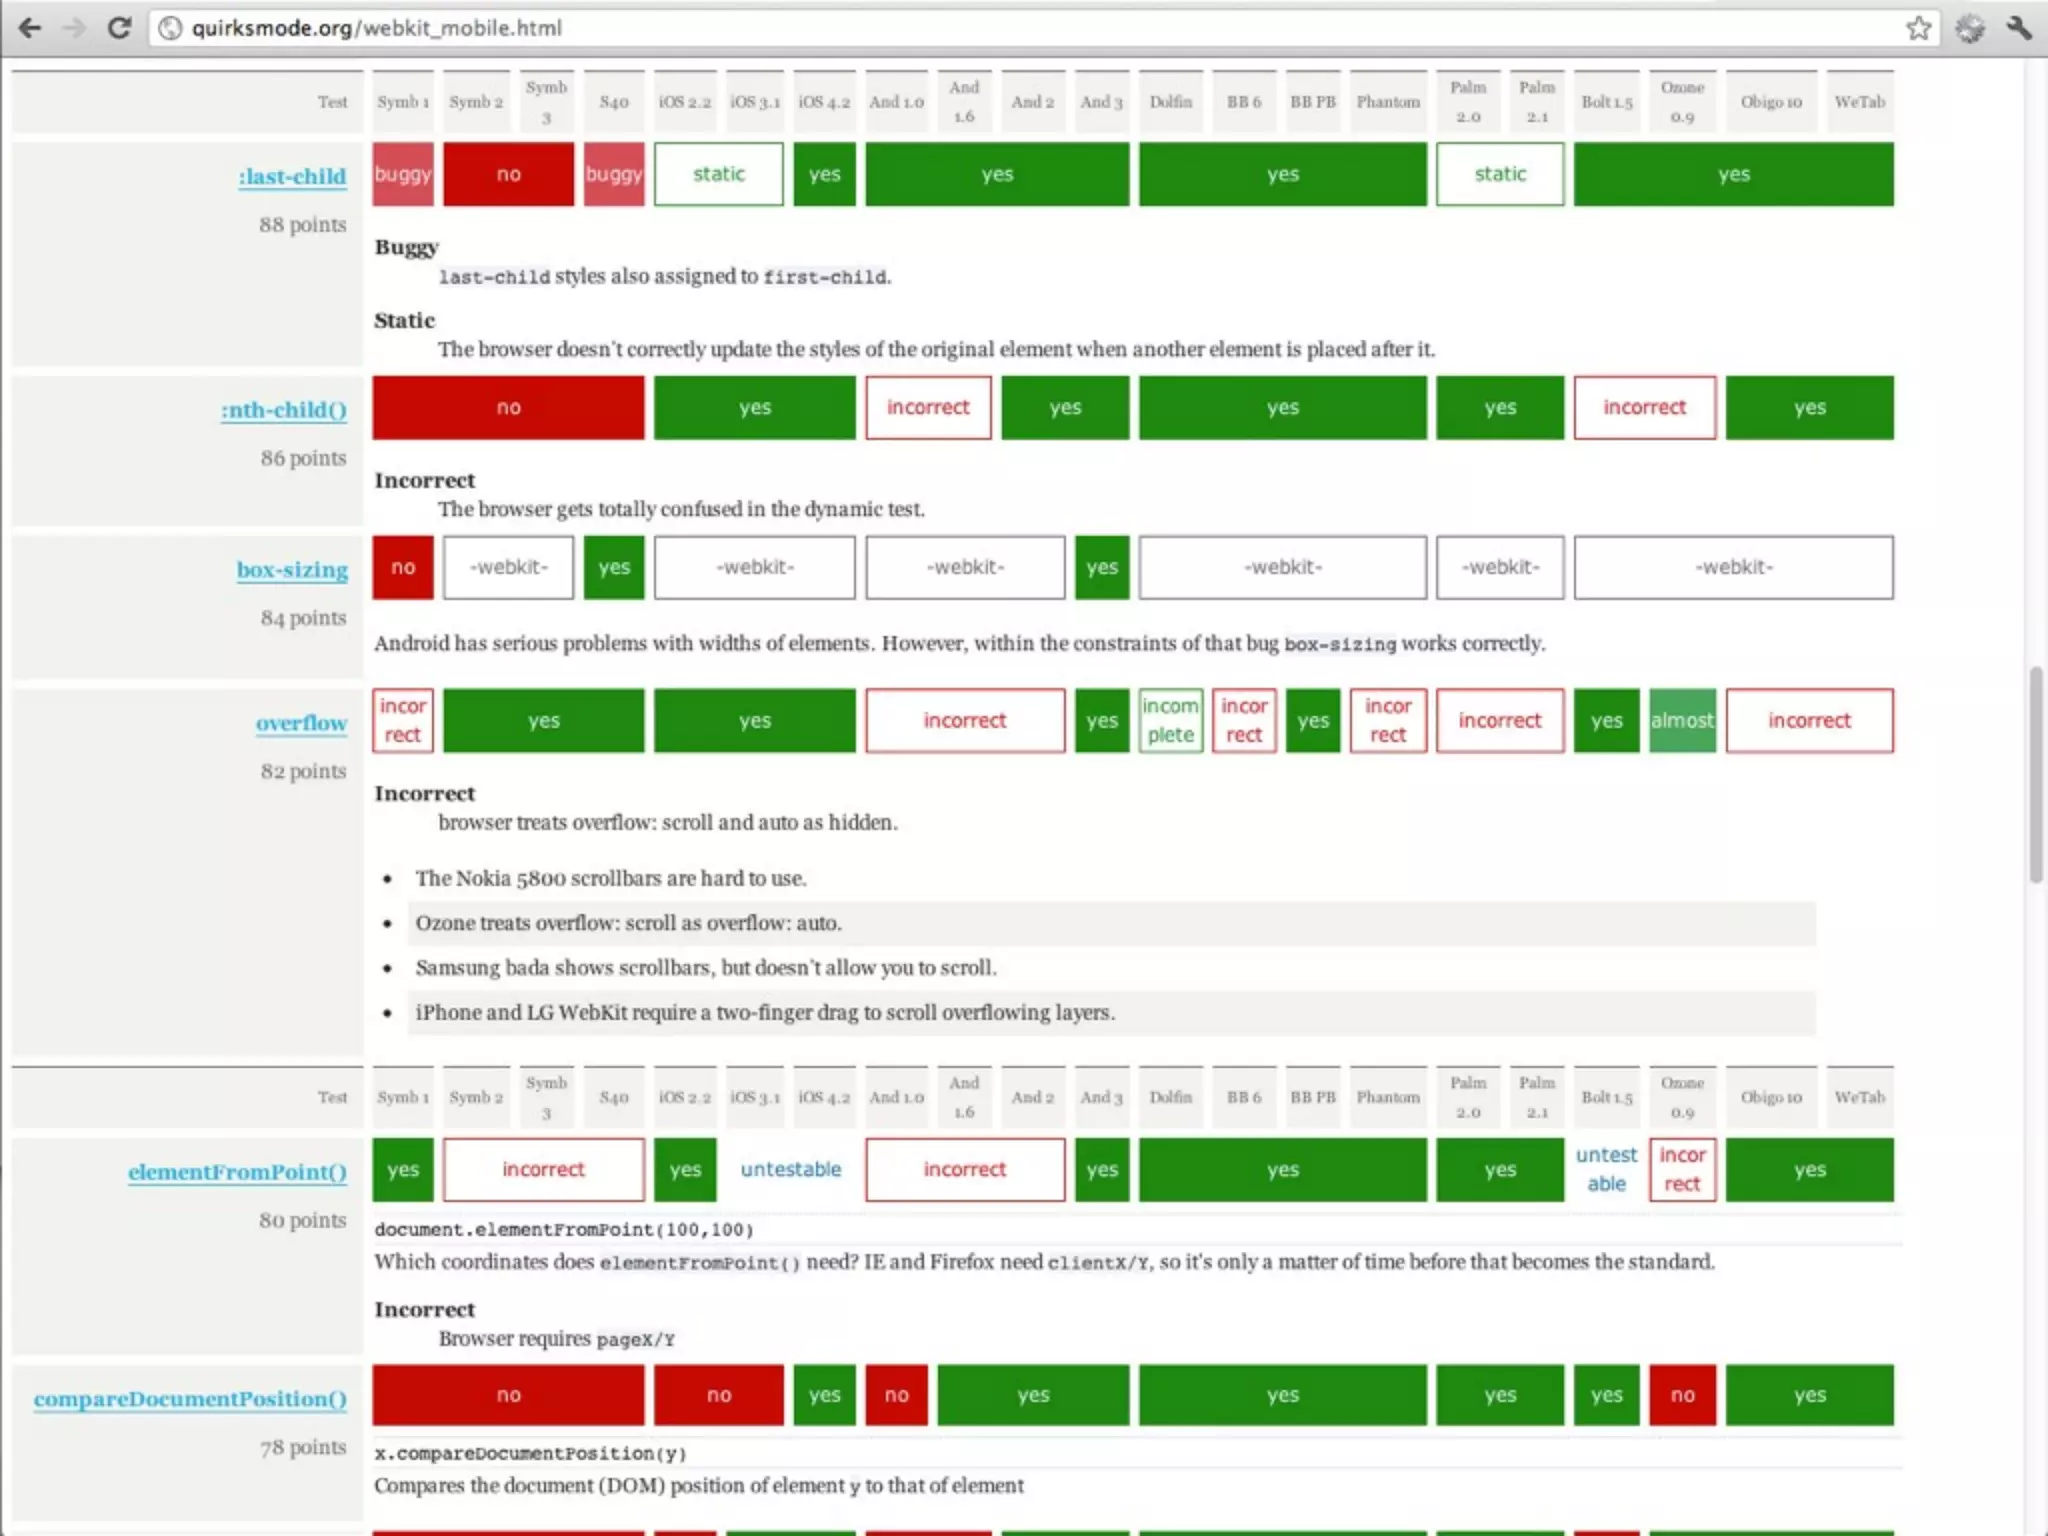This screenshot has height=1536, width=2048.
Task: Click the forward navigation arrow
Action: [74, 28]
